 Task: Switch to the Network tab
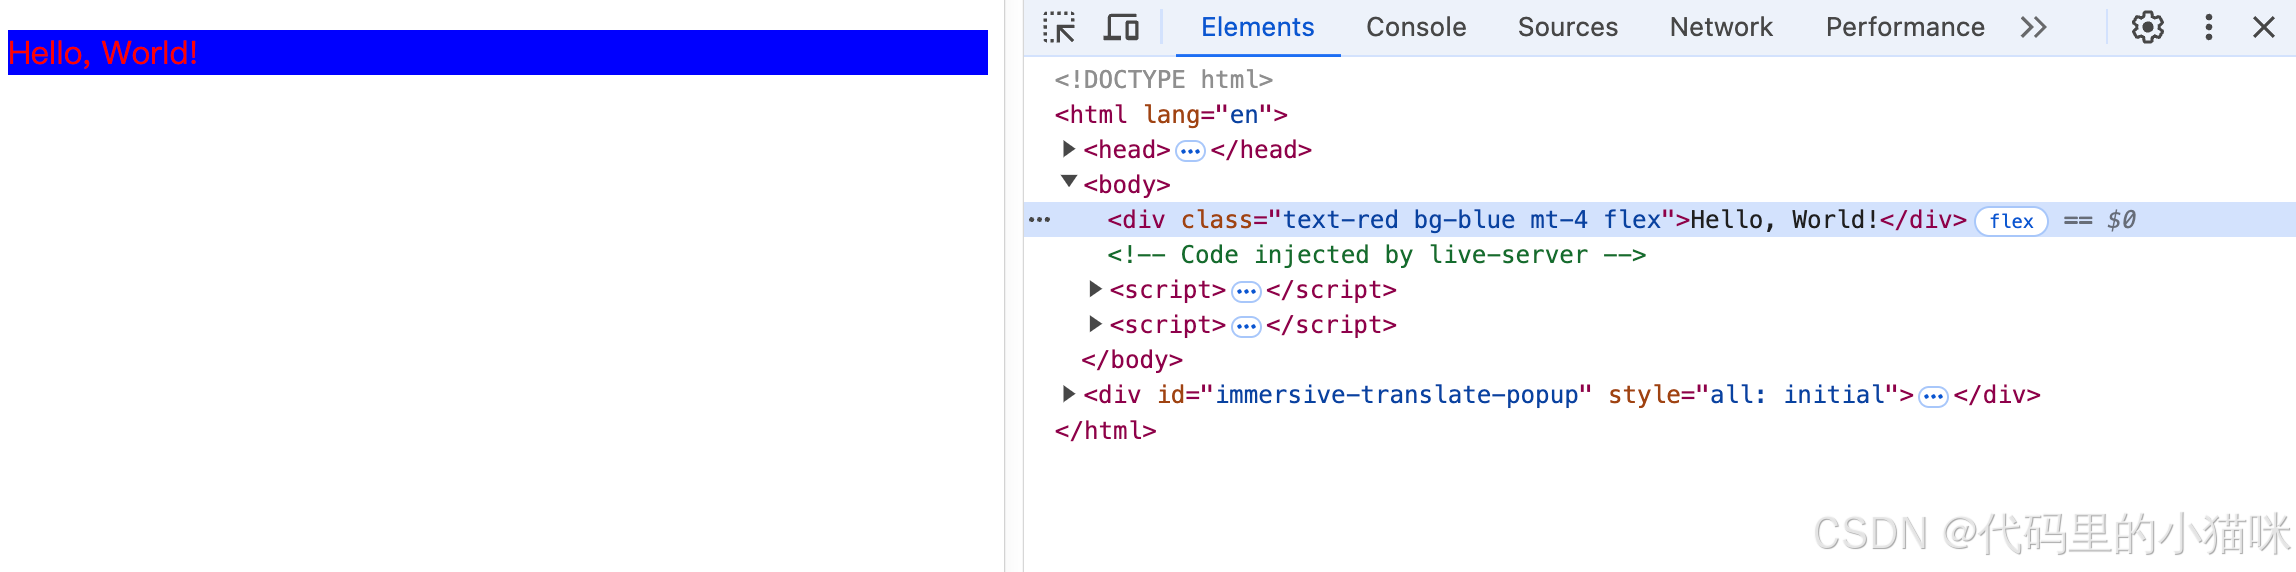click(x=1721, y=27)
